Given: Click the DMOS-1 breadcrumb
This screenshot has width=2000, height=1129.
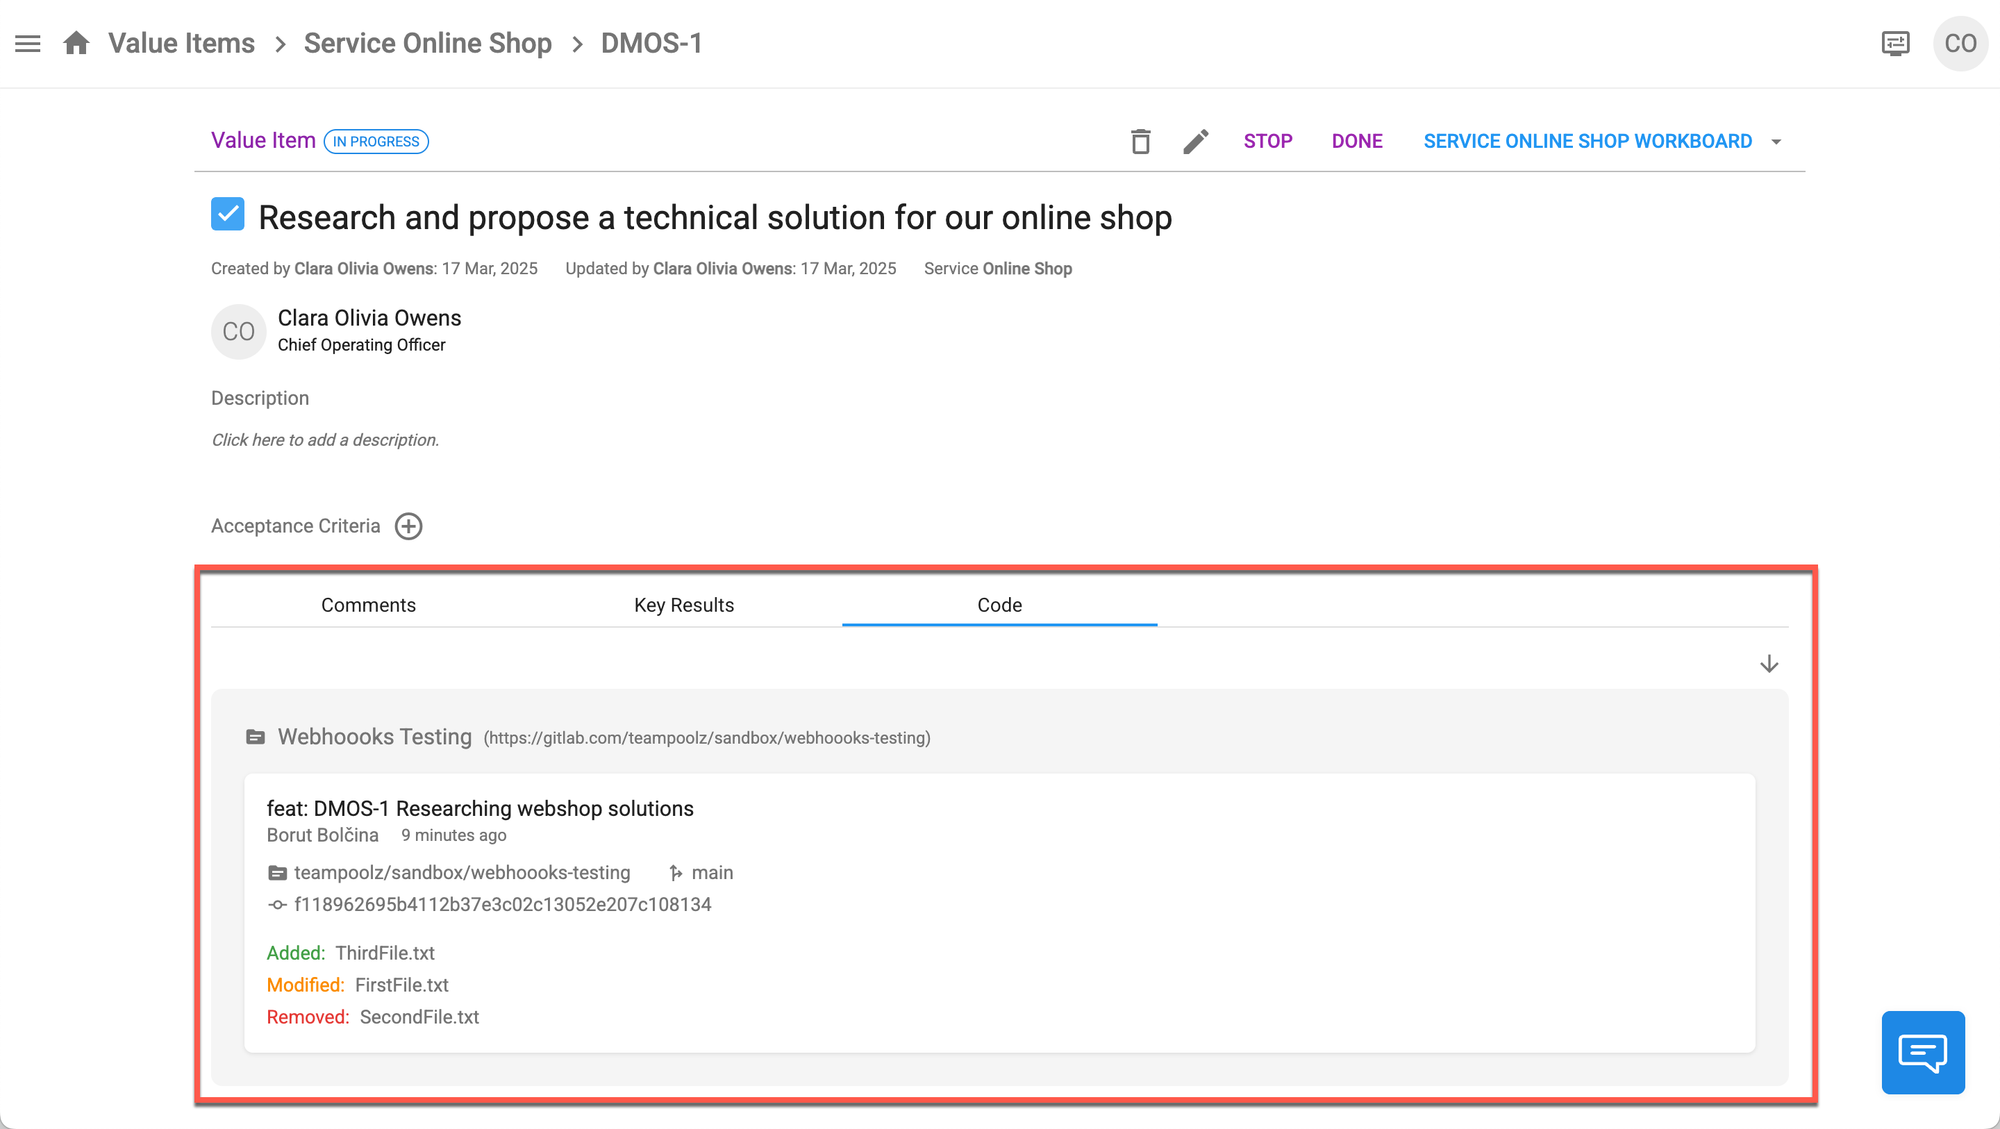Looking at the screenshot, I should pos(651,43).
